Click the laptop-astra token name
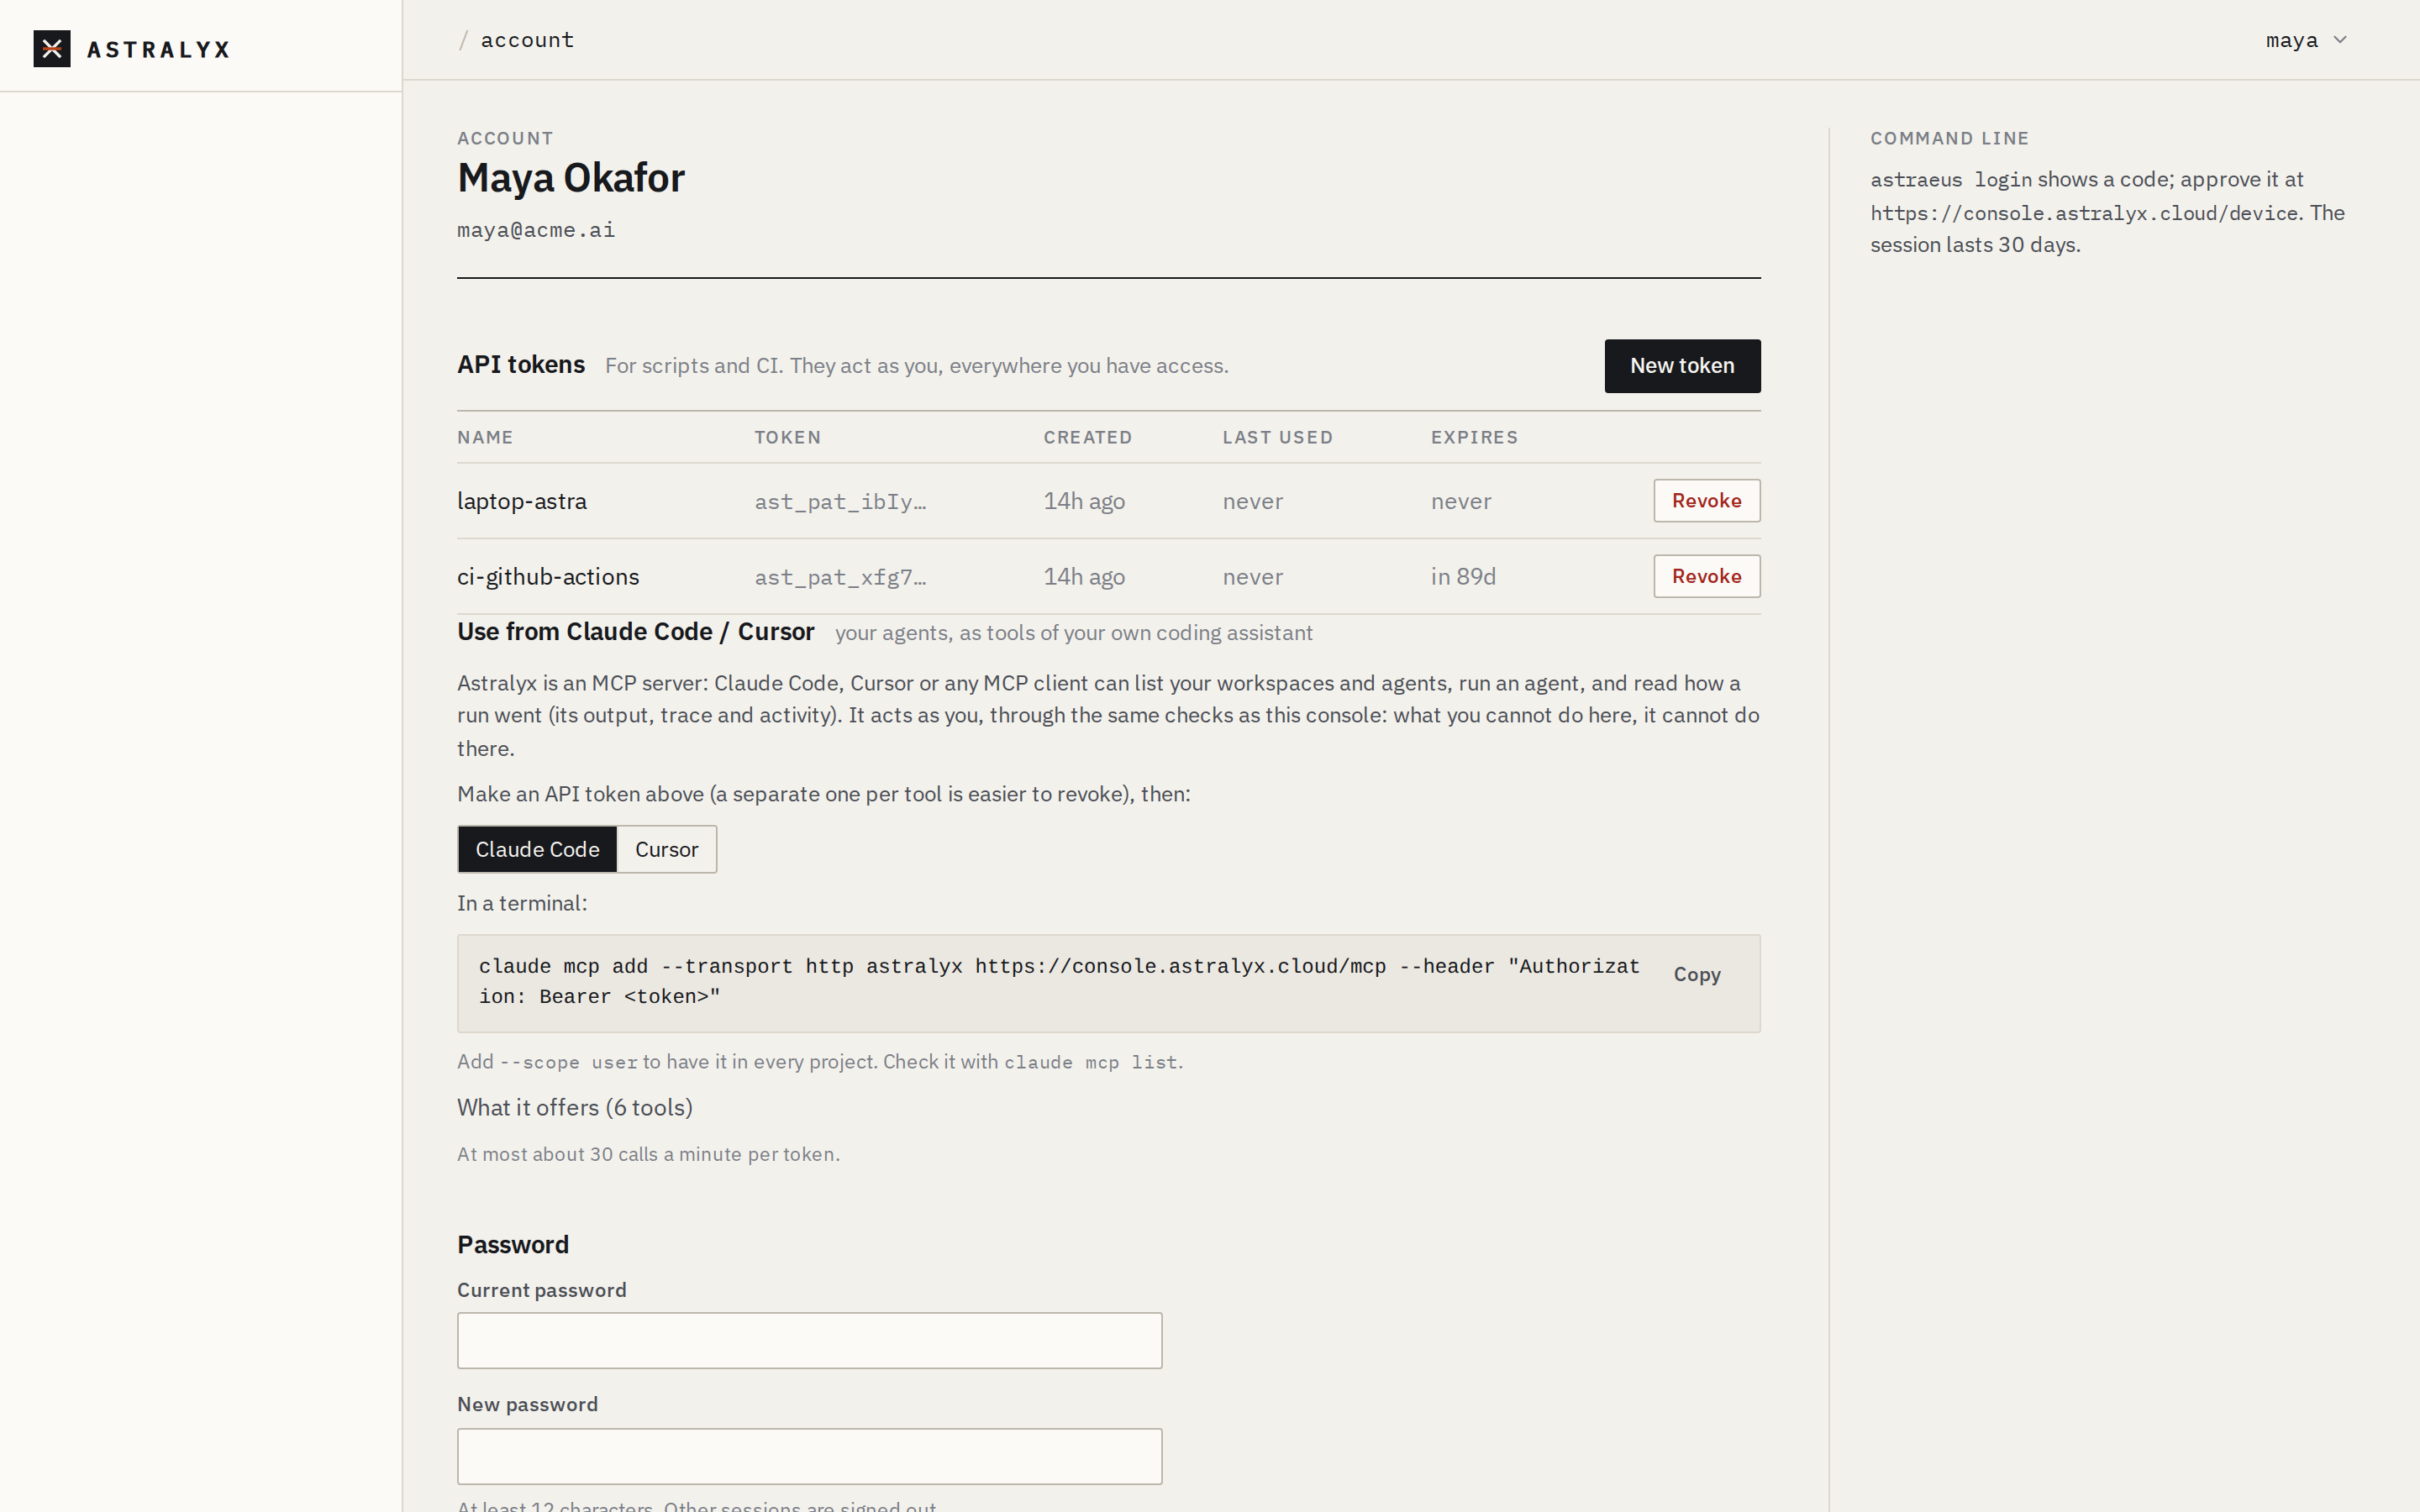2420x1512 pixels. click(522, 501)
